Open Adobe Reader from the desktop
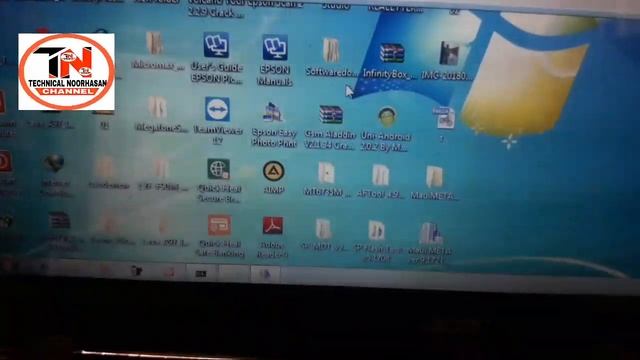The image size is (640, 360). pyautogui.click(x=273, y=226)
